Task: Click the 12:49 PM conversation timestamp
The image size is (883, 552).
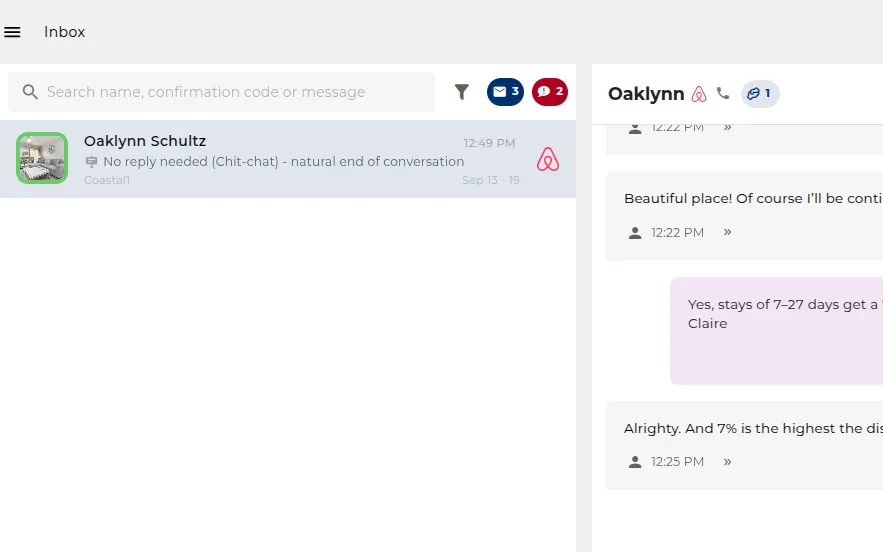Action: click(489, 143)
